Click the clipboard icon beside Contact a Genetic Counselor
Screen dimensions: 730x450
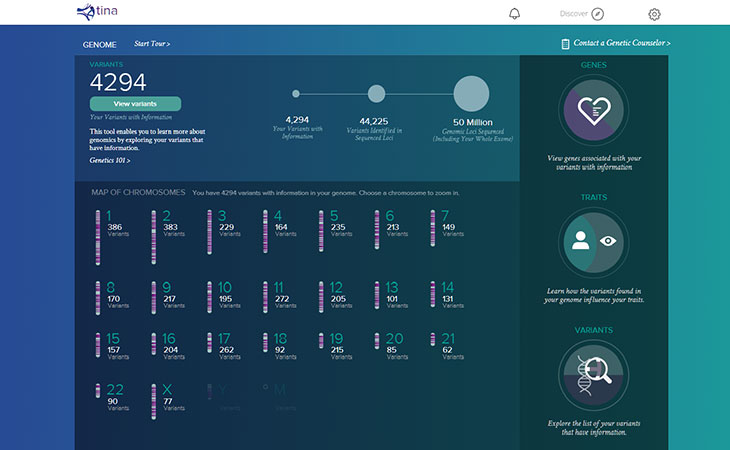click(565, 44)
